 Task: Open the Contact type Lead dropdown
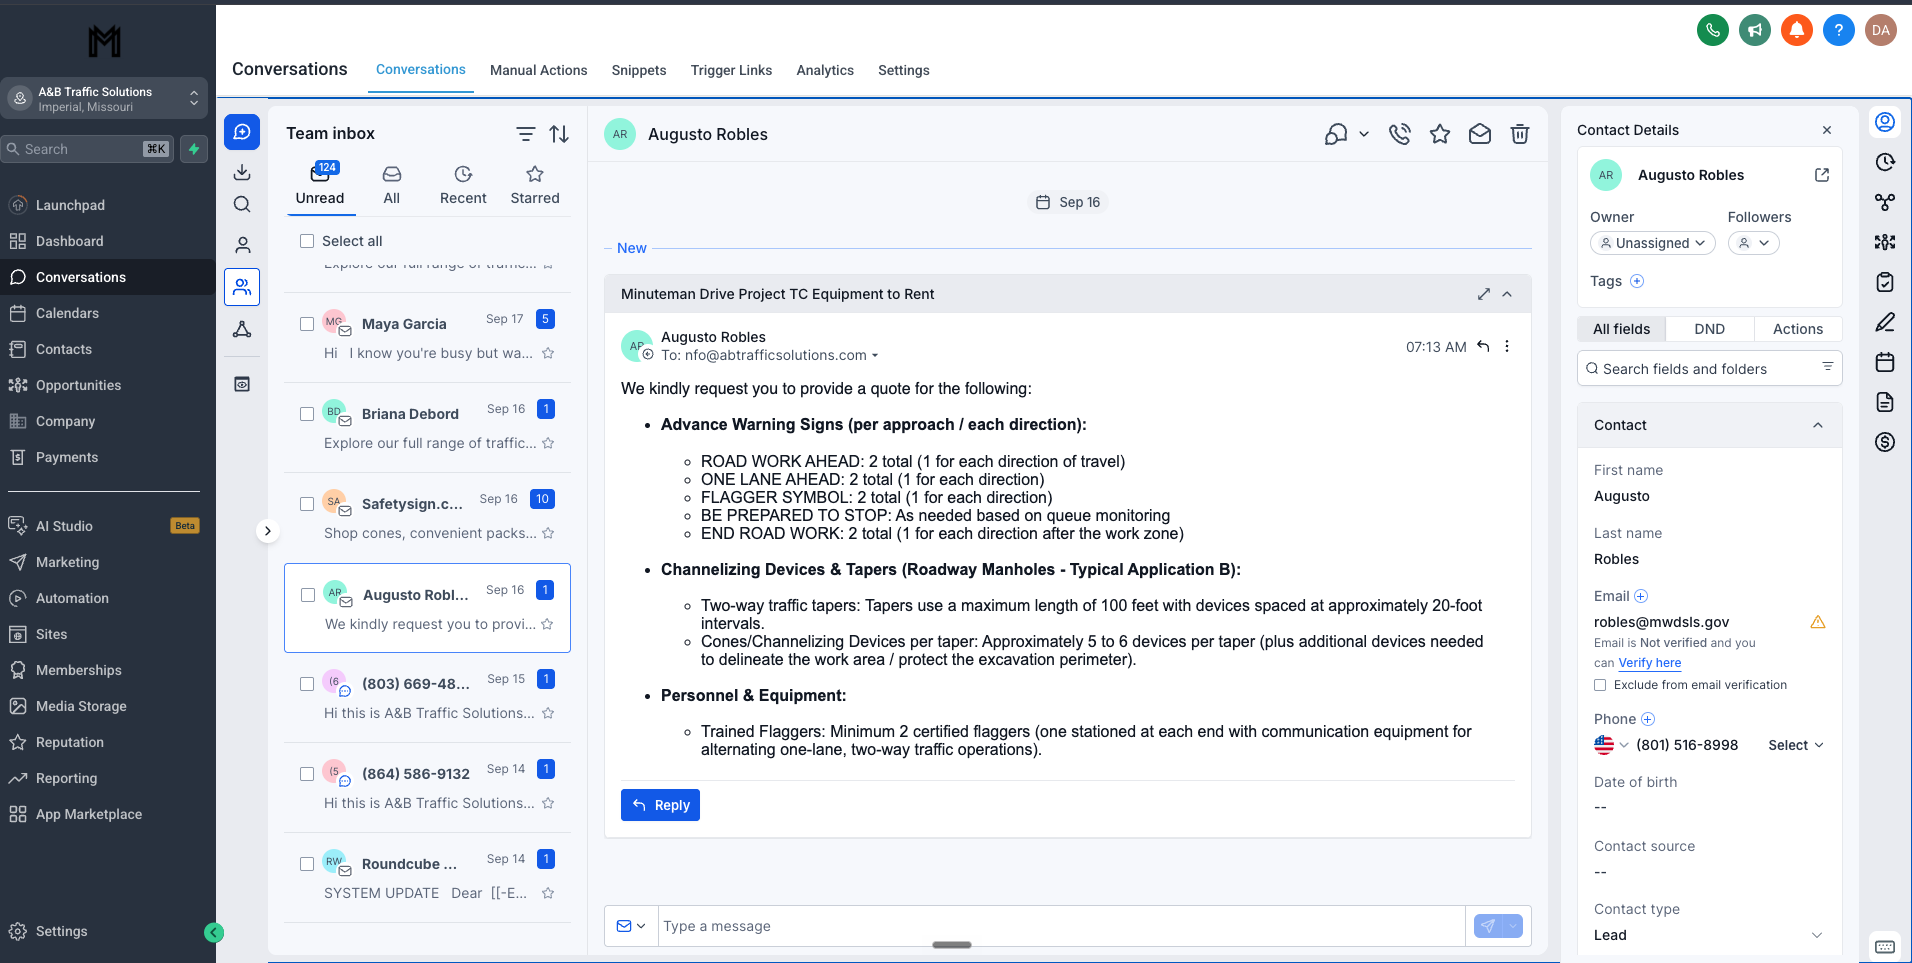1708,935
